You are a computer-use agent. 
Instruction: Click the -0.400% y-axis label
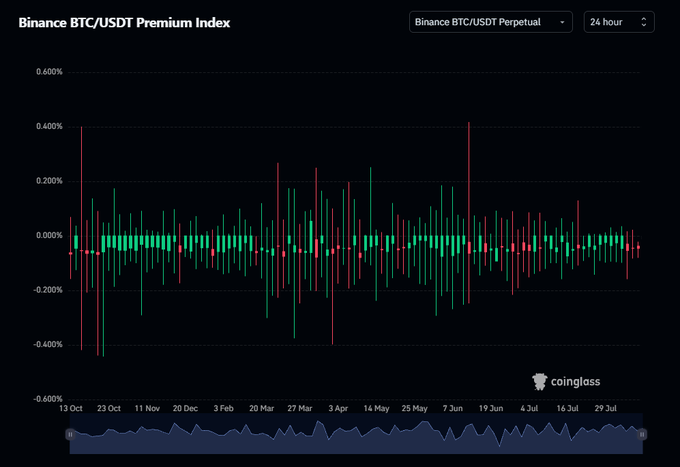[x=48, y=345]
